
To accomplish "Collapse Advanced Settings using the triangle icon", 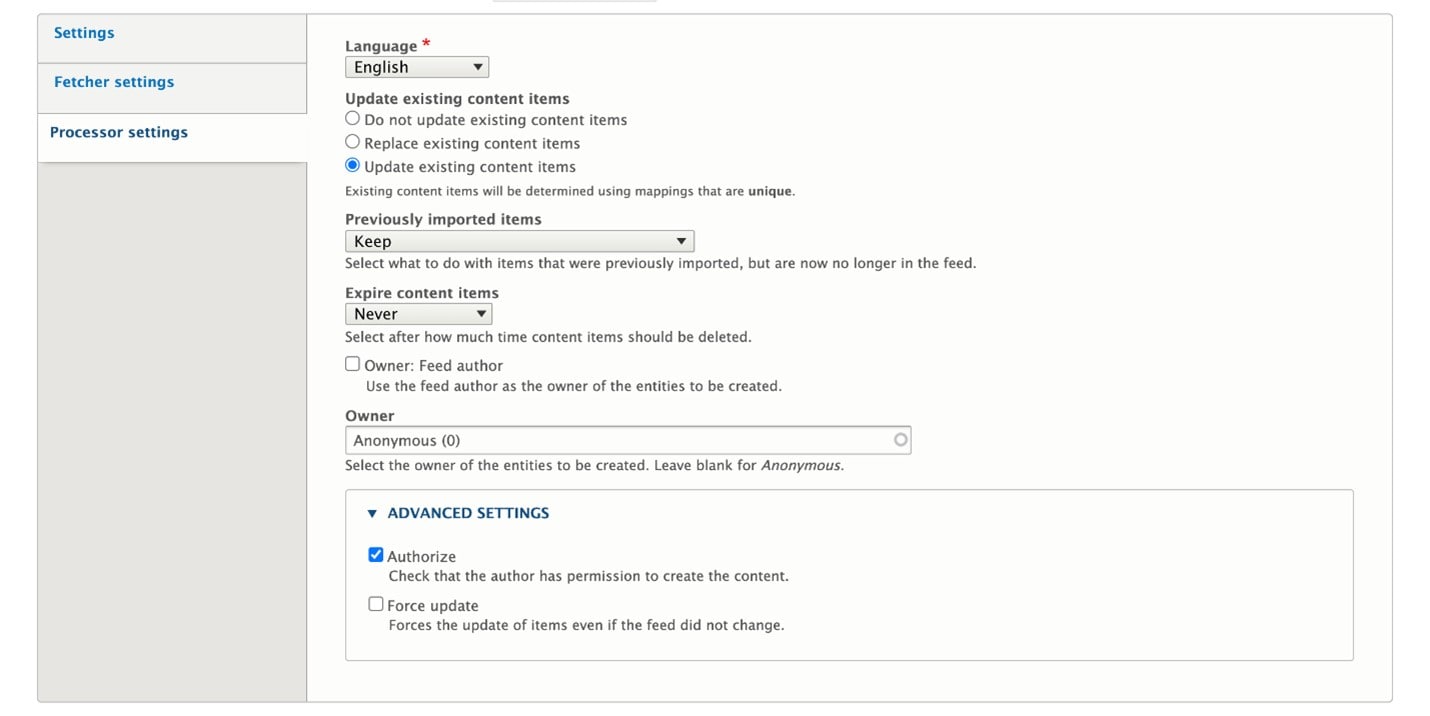I will pyautogui.click(x=372, y=513).
